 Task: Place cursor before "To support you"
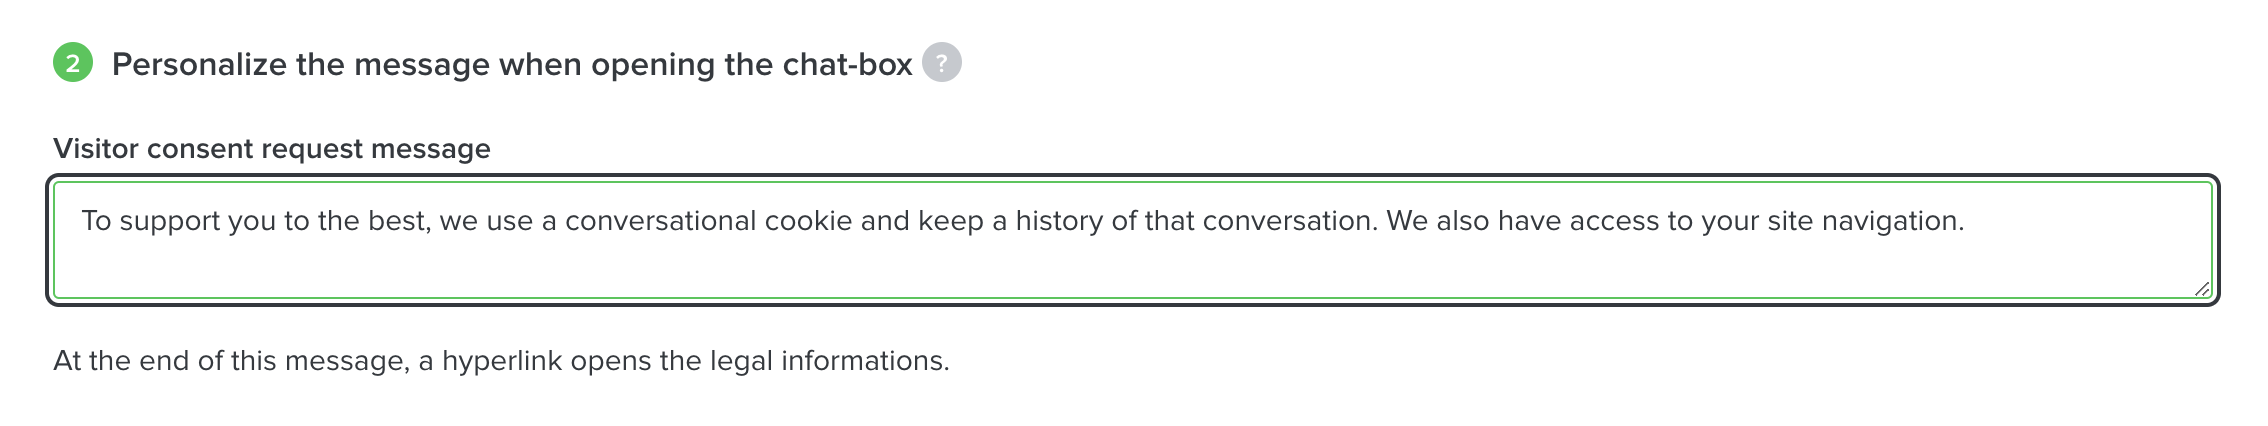pos(82,221)
